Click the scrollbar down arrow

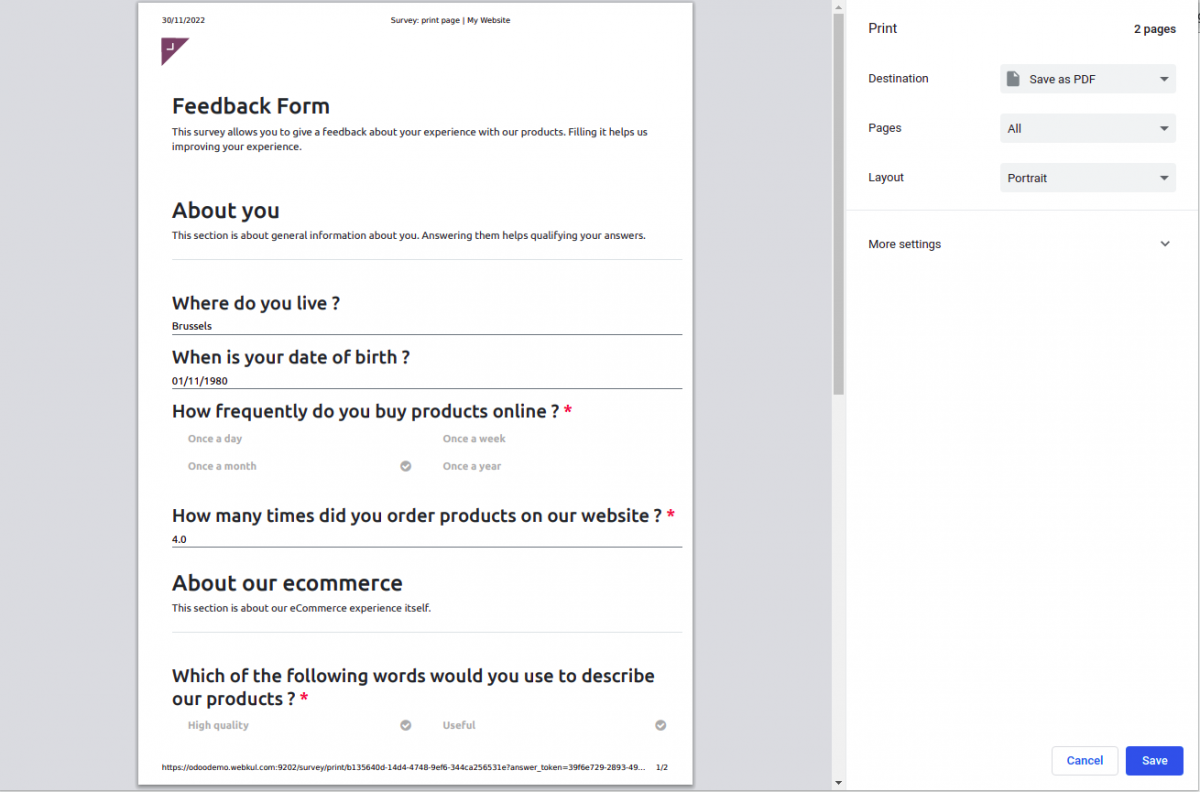(x=837, y=784)
